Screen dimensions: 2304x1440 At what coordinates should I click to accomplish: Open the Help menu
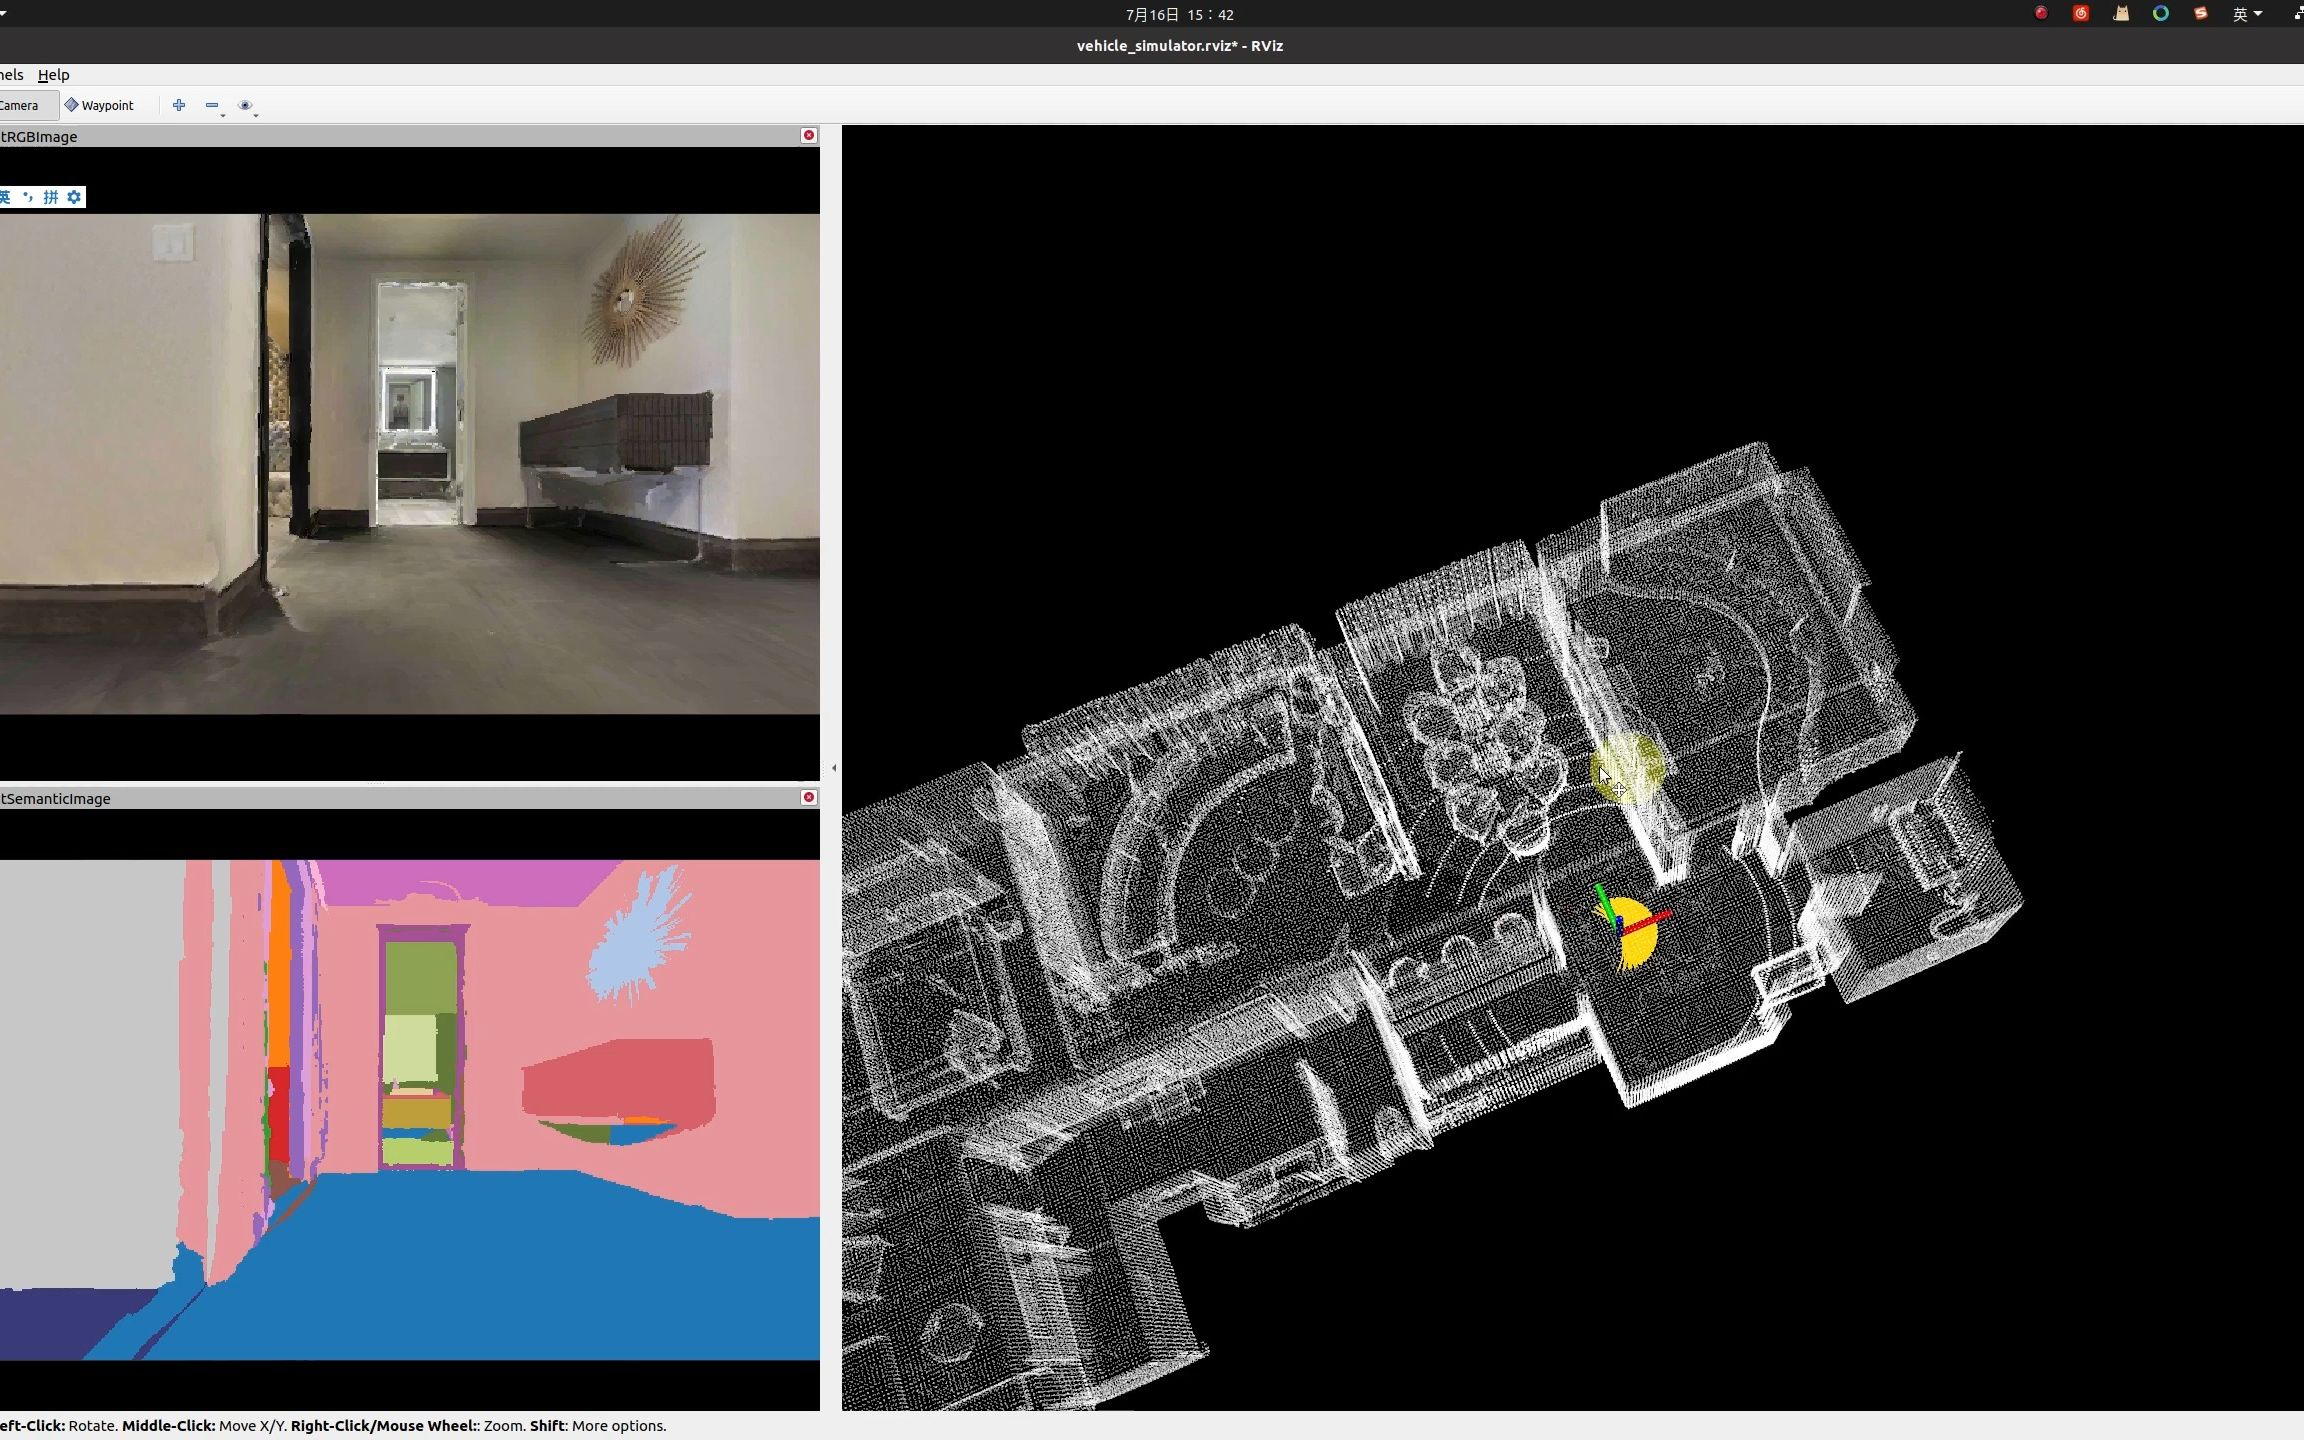[x=53, y=75]
